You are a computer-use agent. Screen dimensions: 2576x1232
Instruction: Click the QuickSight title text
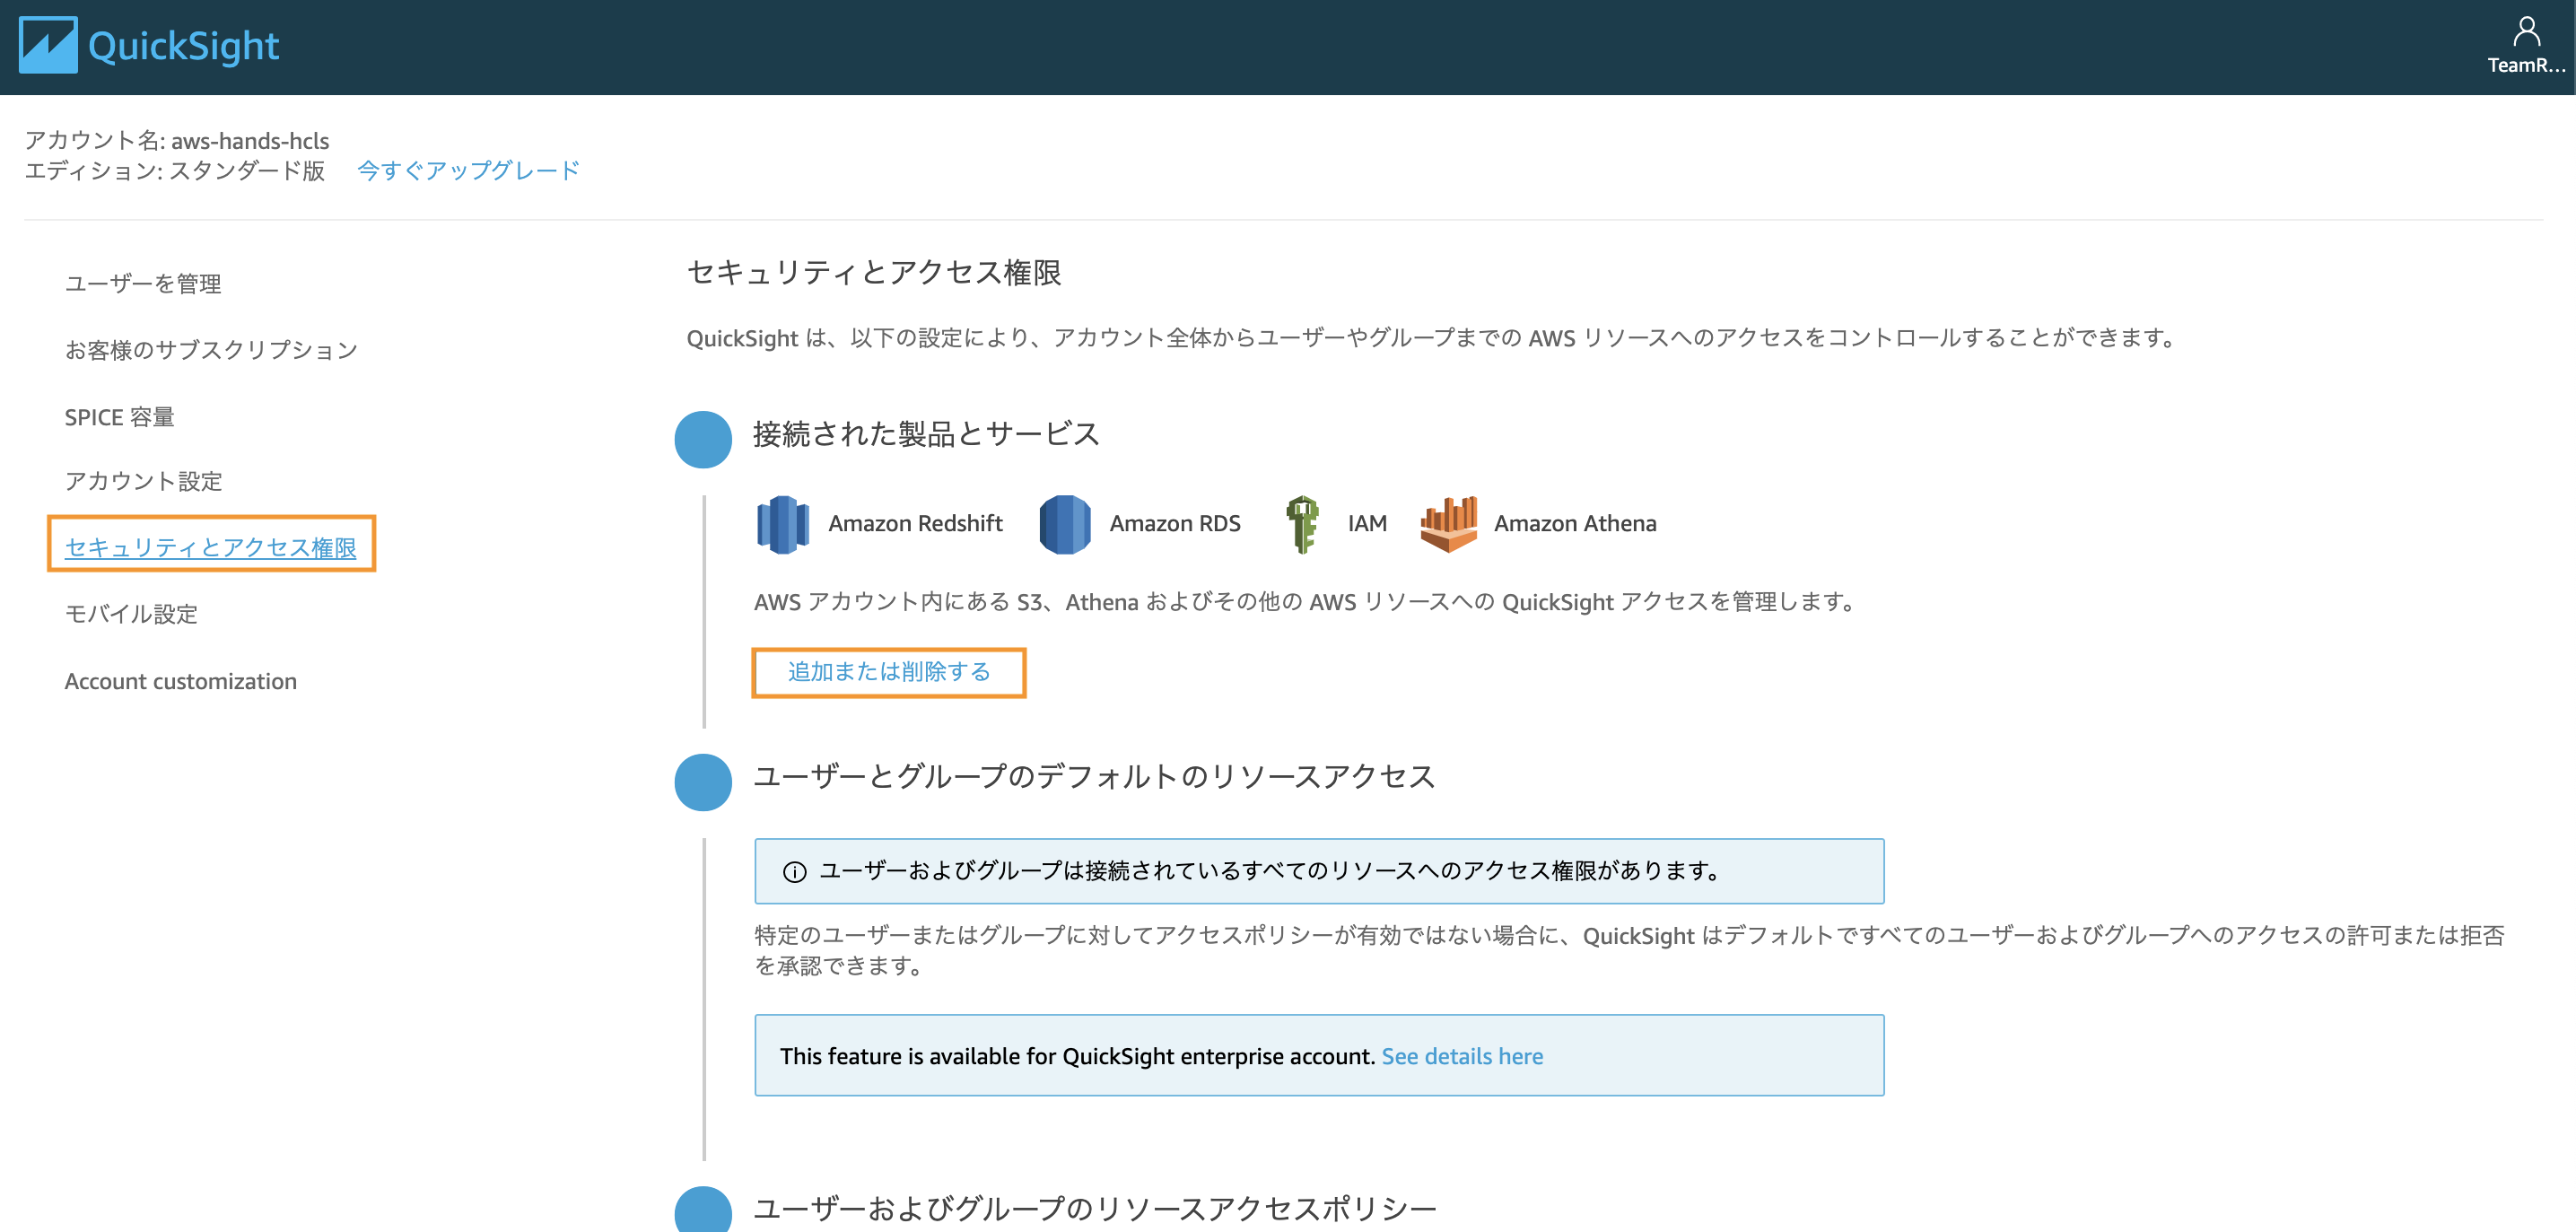tap(184, 46)
